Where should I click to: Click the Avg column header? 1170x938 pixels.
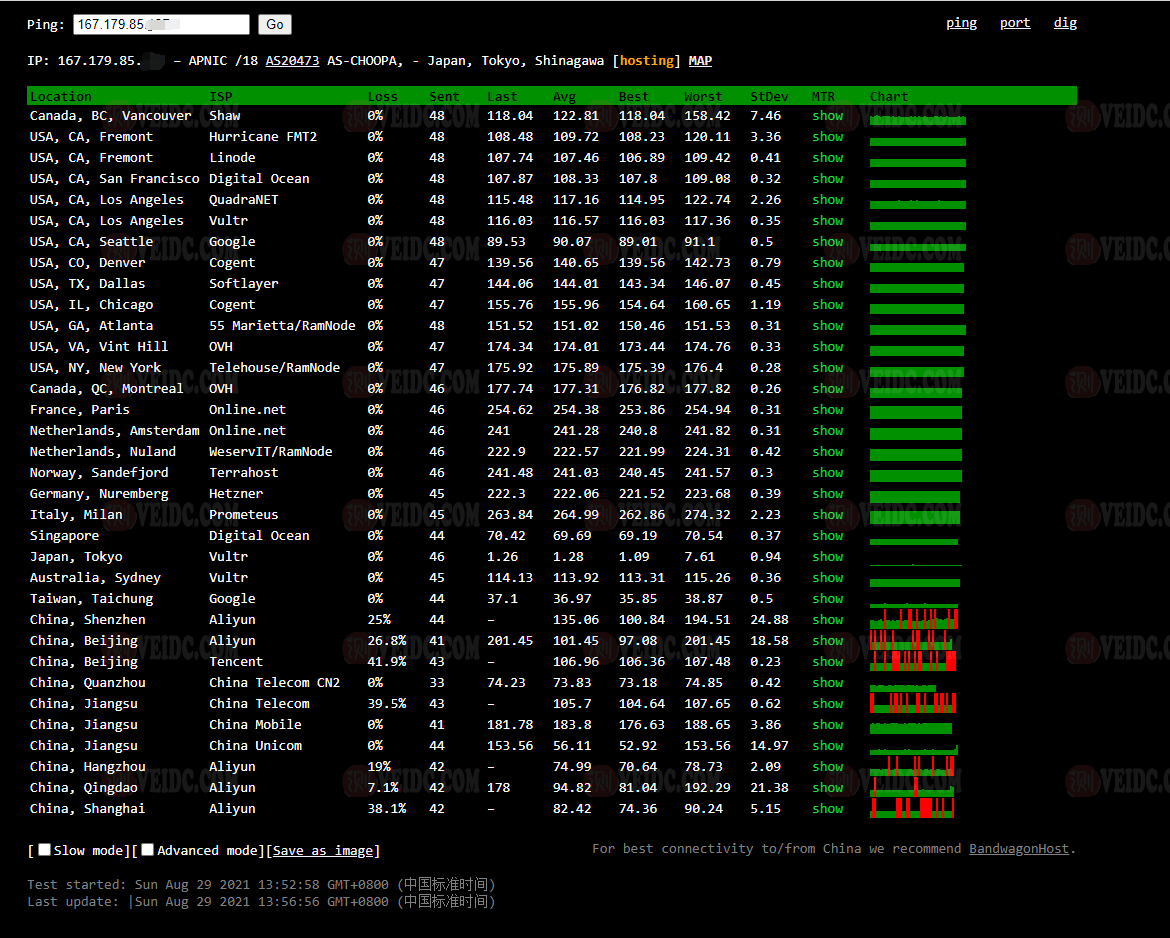point(564,97)
